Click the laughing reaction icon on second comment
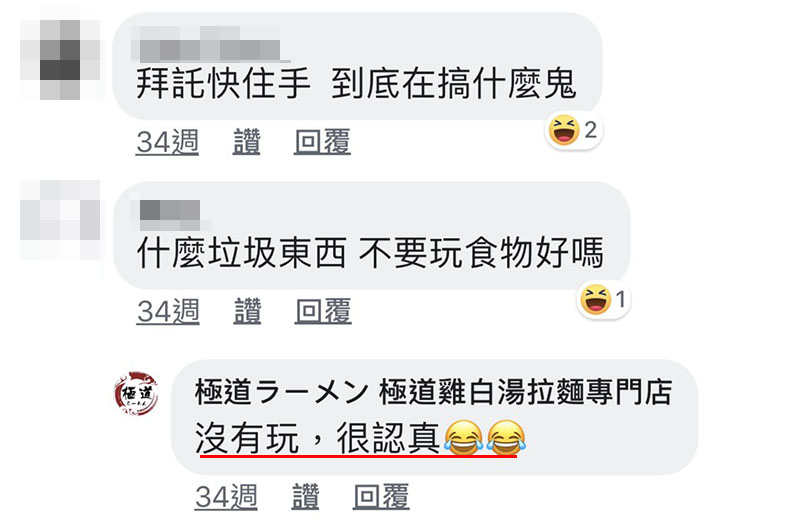Image resolution: width=800 pixels, height=520 pixels. tap(595, 300)
